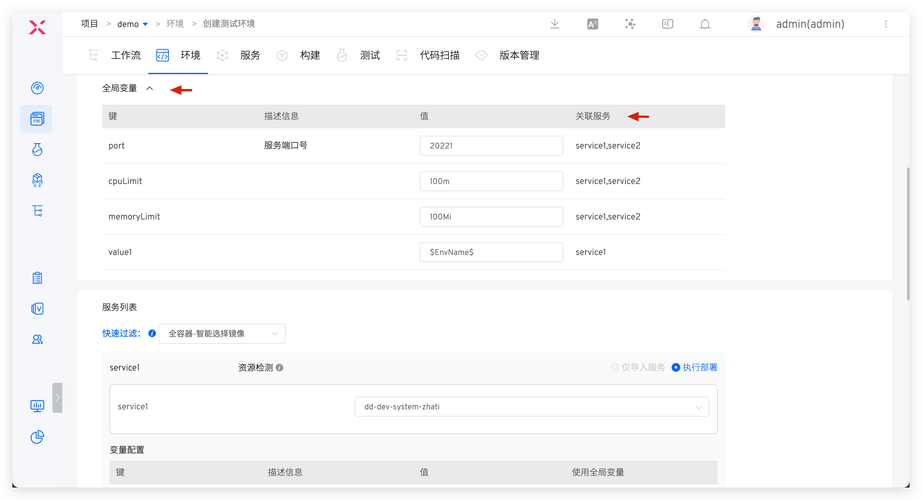
Task: Open the demo project dropdown
Action: click(132, 24)
